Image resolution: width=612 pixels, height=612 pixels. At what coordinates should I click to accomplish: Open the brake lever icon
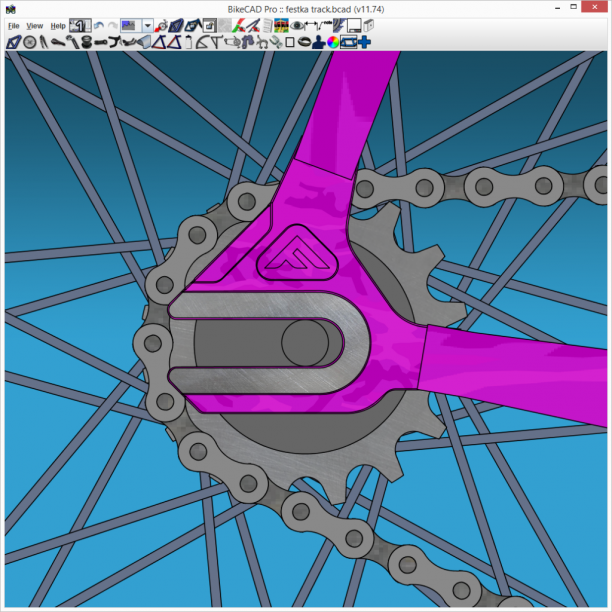tap(129, 42)
